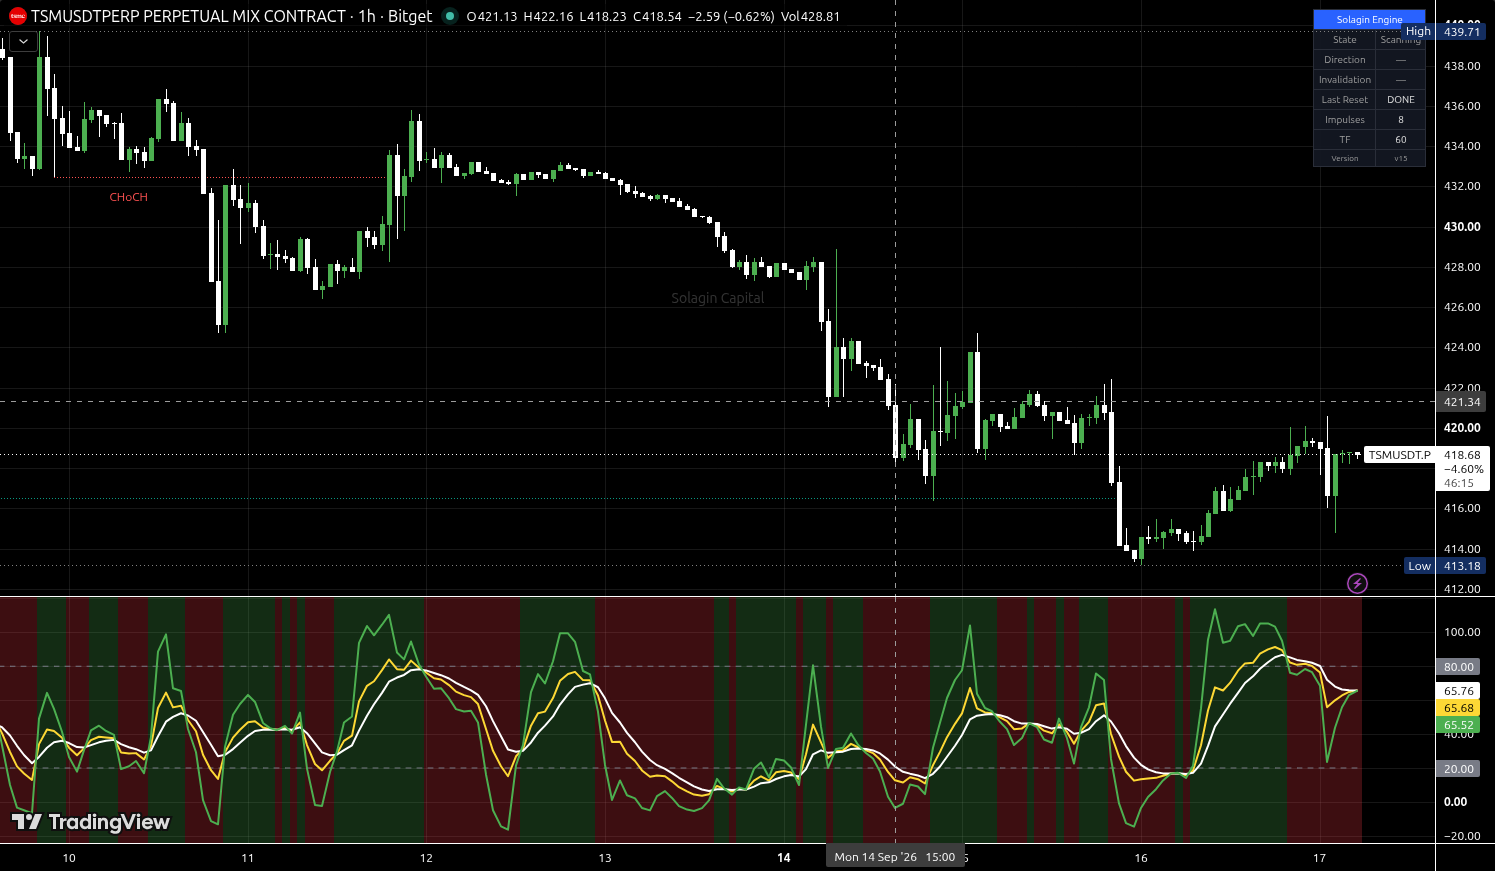Collapse the chart legend with the chevron
This screenshot has height=871, width=1495.
[23, 41]
